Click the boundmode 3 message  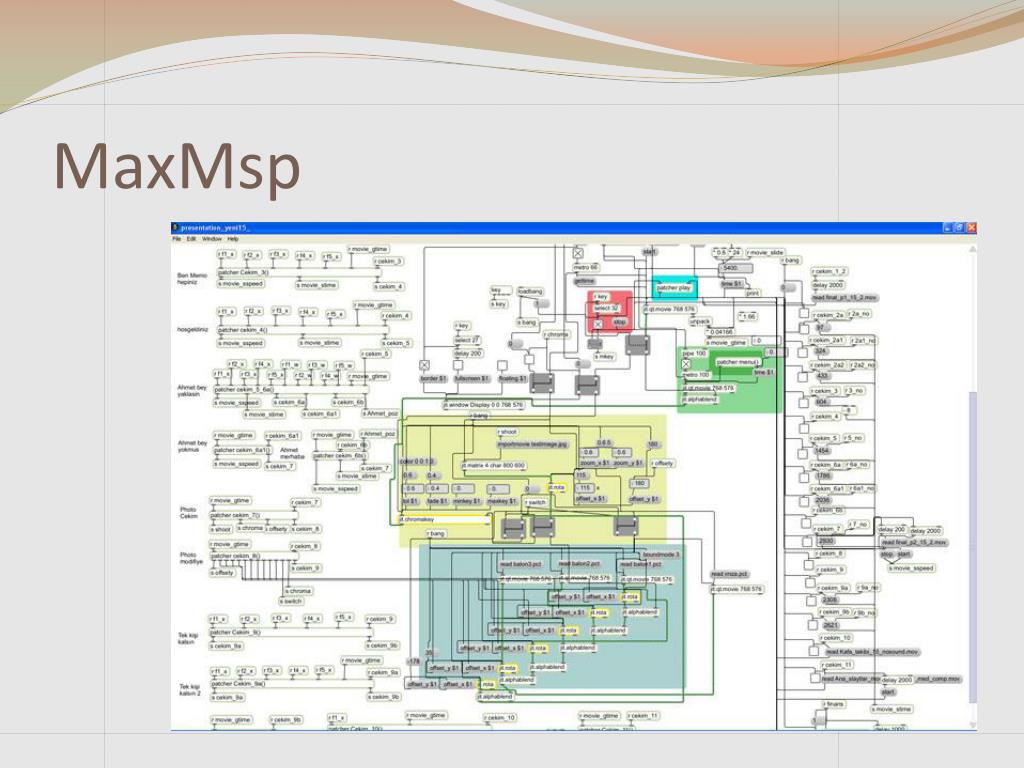662,554
